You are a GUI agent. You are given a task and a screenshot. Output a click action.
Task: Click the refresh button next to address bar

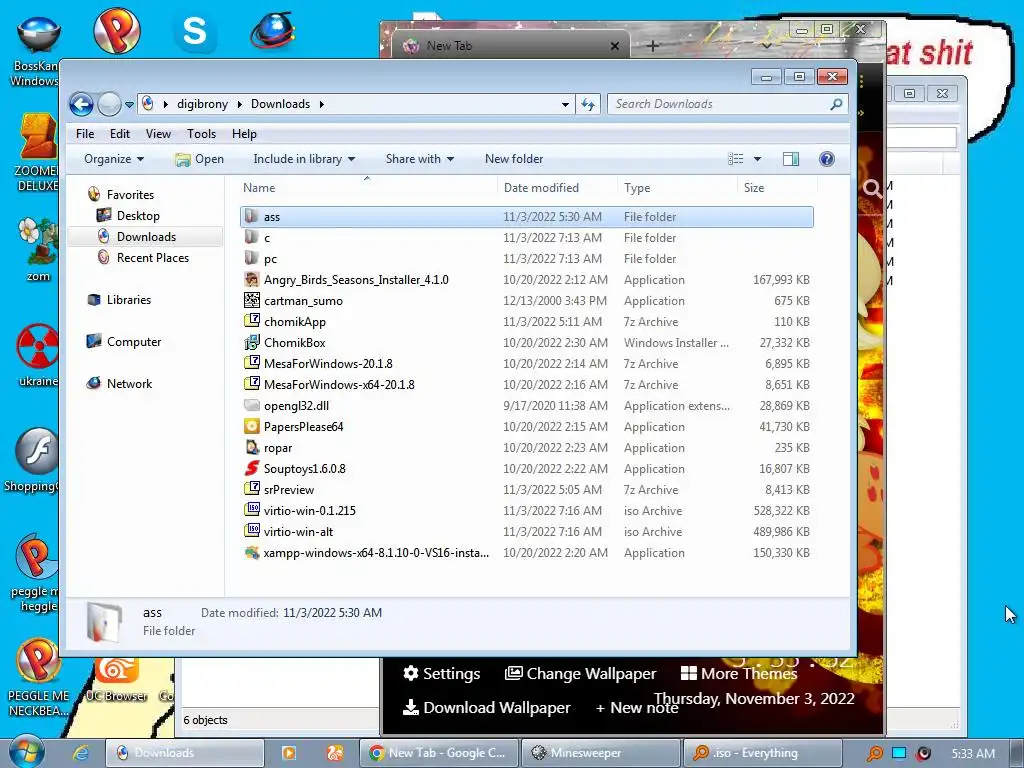tap(588, 104)
